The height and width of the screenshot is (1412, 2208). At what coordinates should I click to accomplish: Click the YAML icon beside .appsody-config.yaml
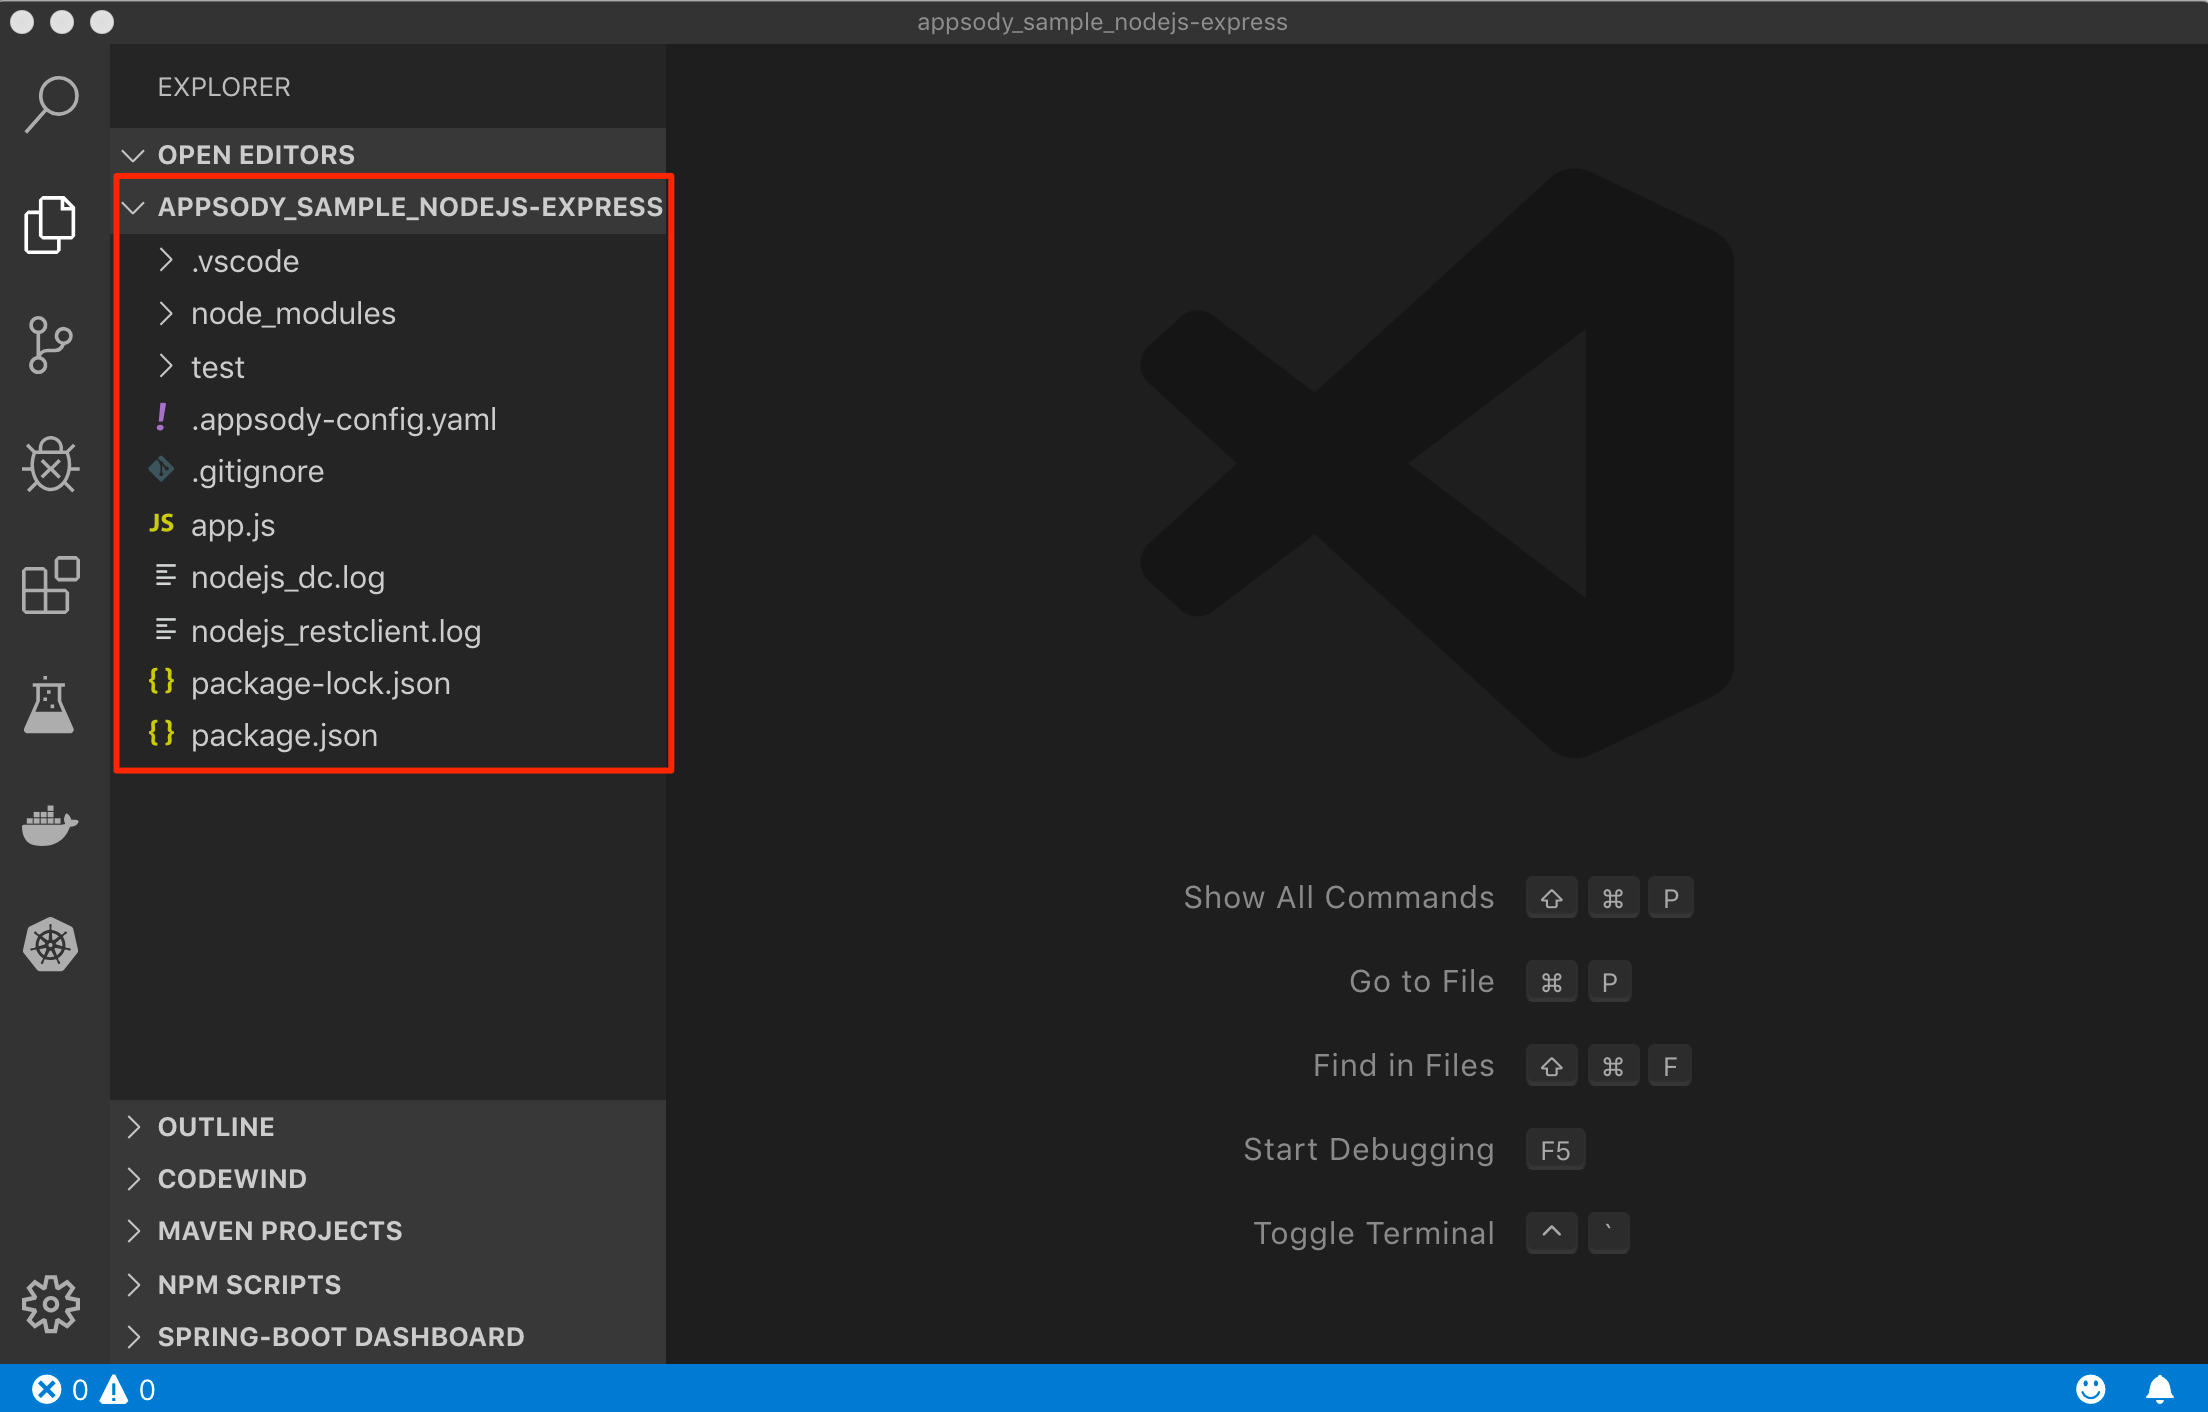(x=162, y=418)
